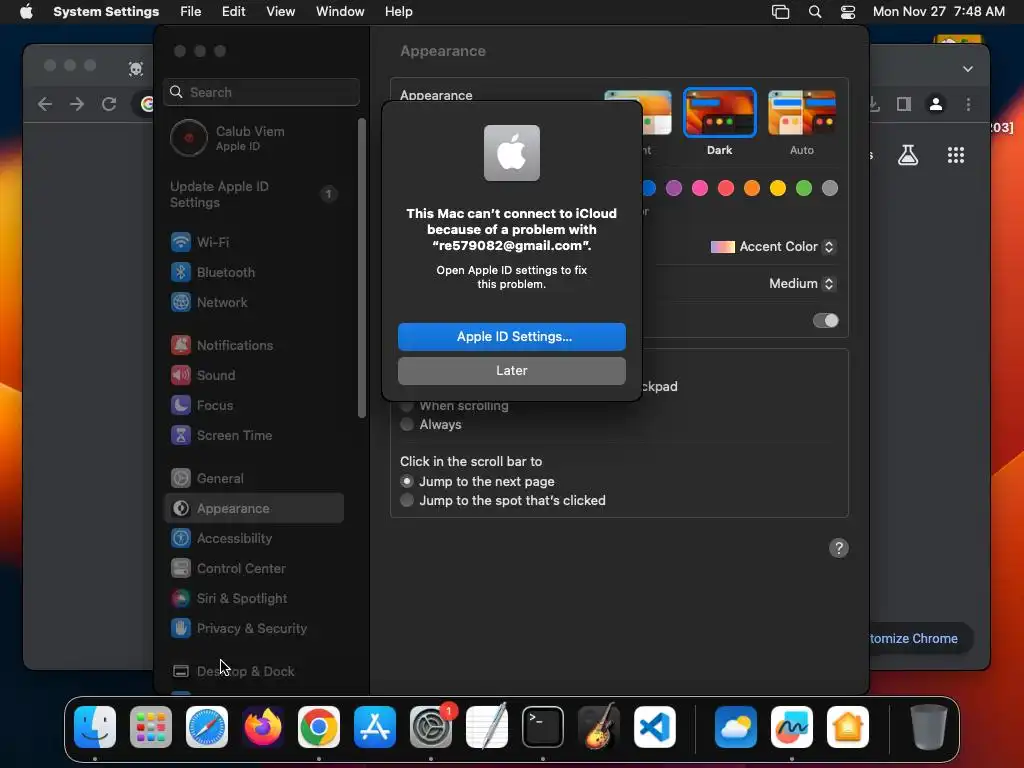Launch Visual Studio Code from the Dock
Screen dimensions: 1024x768
(655, 727)
